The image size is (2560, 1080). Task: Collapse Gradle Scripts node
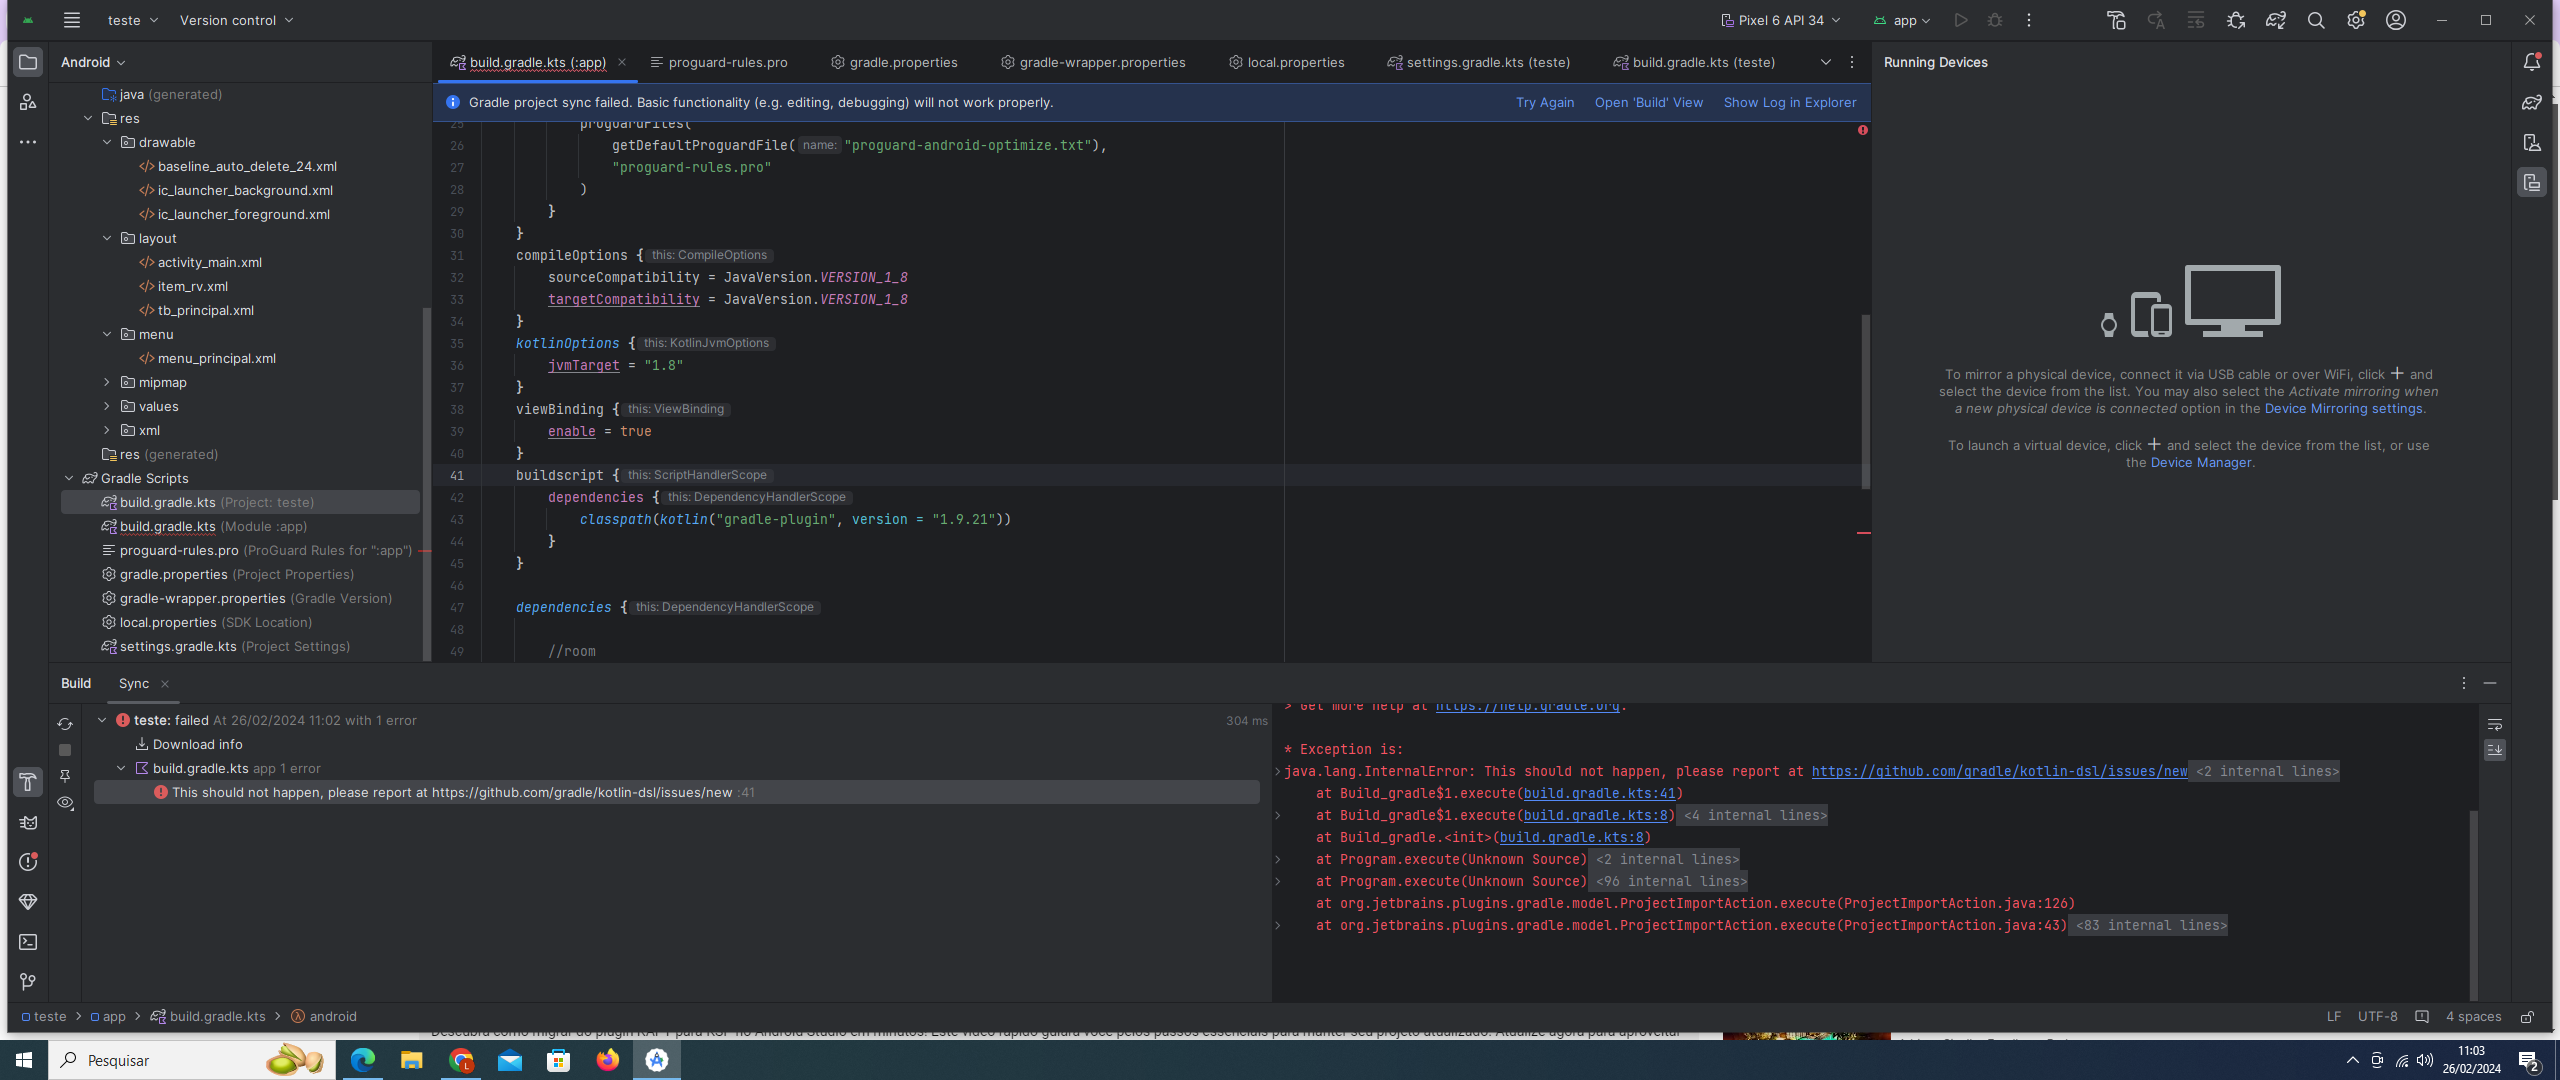pos(69,478)
